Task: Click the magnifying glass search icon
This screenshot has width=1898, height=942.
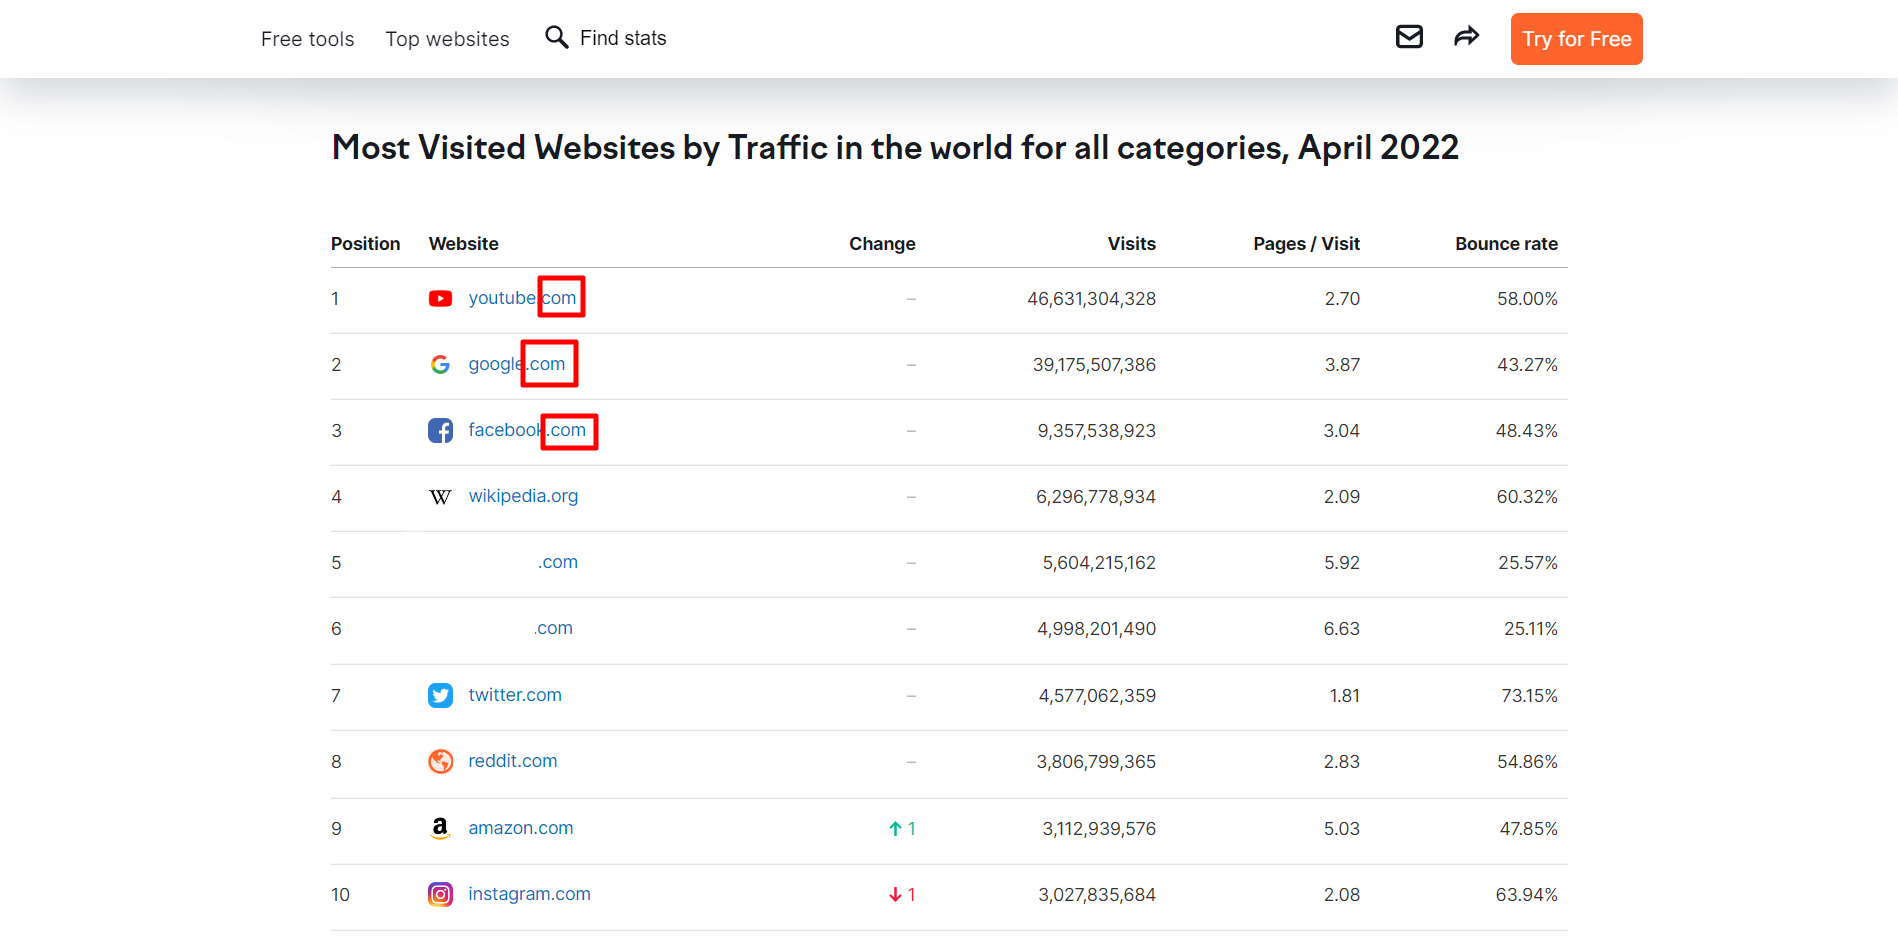Action: coord(556,37)
